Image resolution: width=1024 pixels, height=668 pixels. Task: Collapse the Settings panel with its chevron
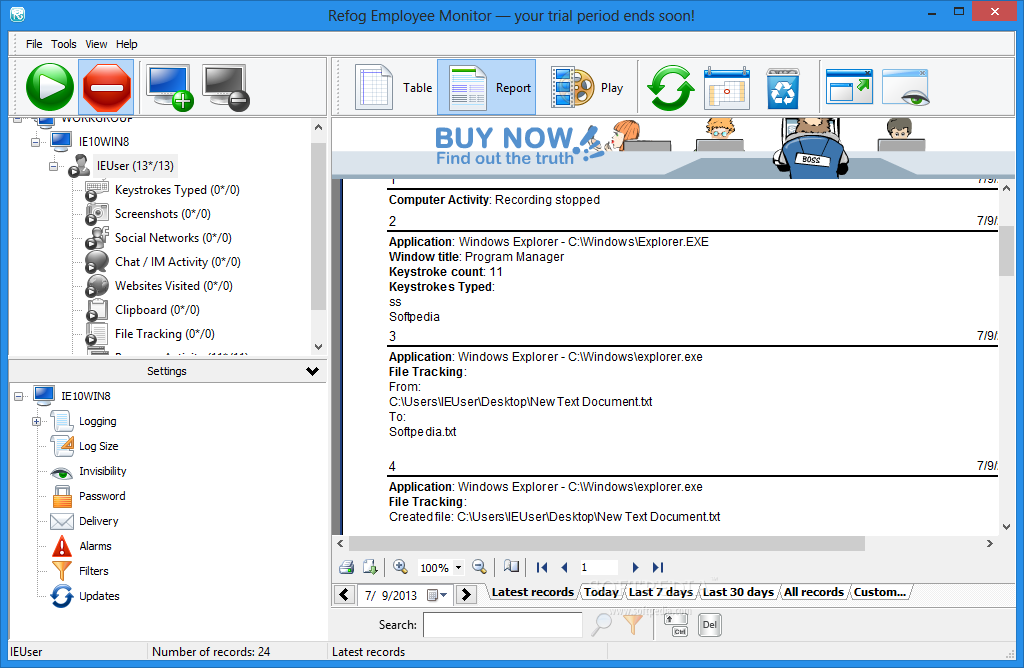coord(312,371)
